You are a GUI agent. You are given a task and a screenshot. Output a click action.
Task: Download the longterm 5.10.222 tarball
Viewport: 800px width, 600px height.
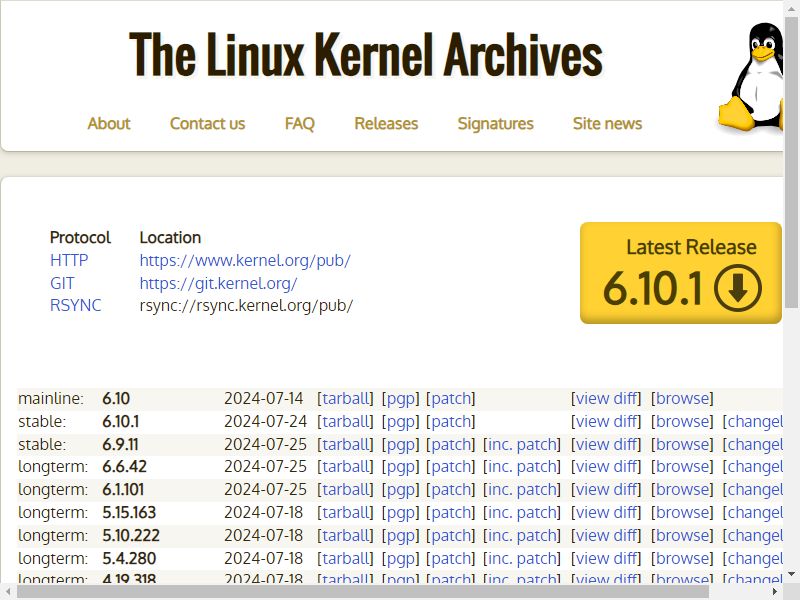345,535
